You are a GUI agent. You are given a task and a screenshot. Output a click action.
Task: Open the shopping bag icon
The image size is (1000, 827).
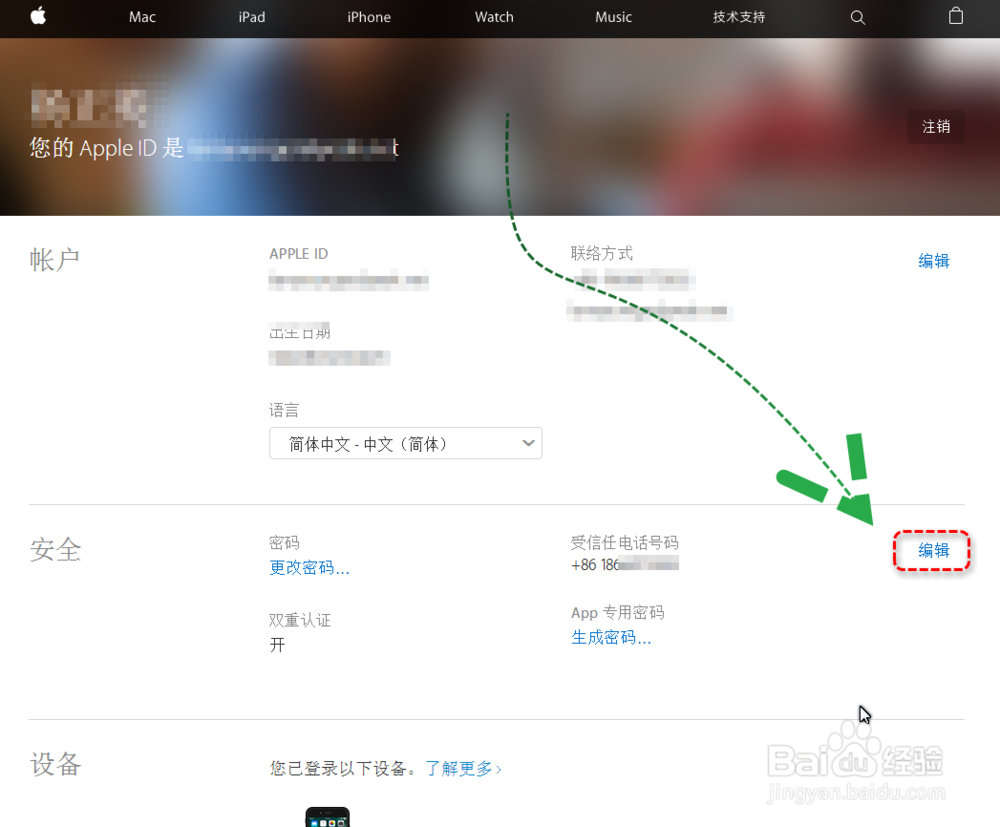click(x=955, y=16)
